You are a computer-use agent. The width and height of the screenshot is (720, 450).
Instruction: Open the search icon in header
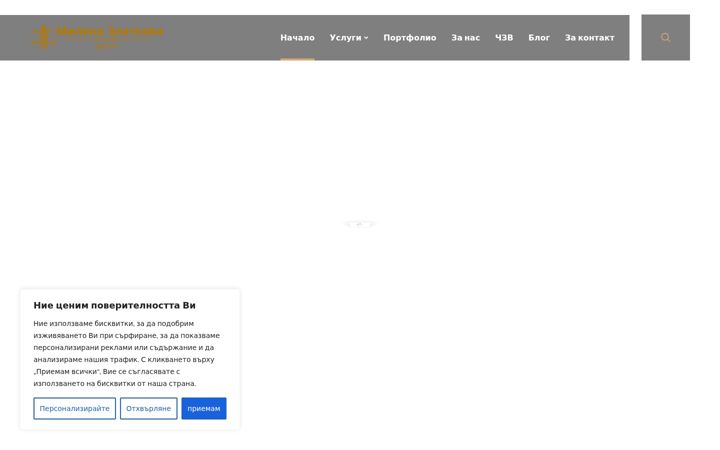click(x=665, y=38)
